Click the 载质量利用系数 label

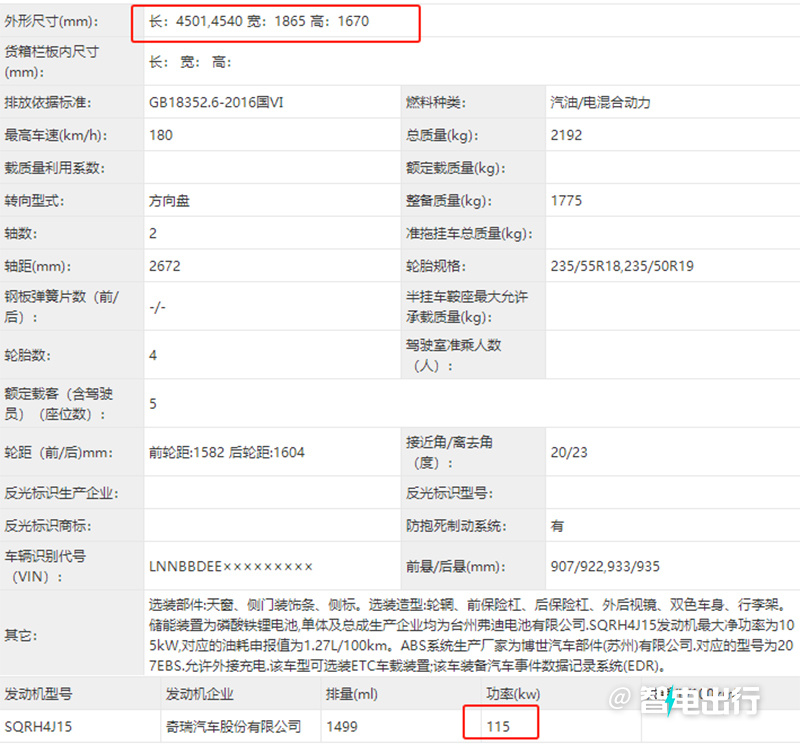[x=55, y=168]
